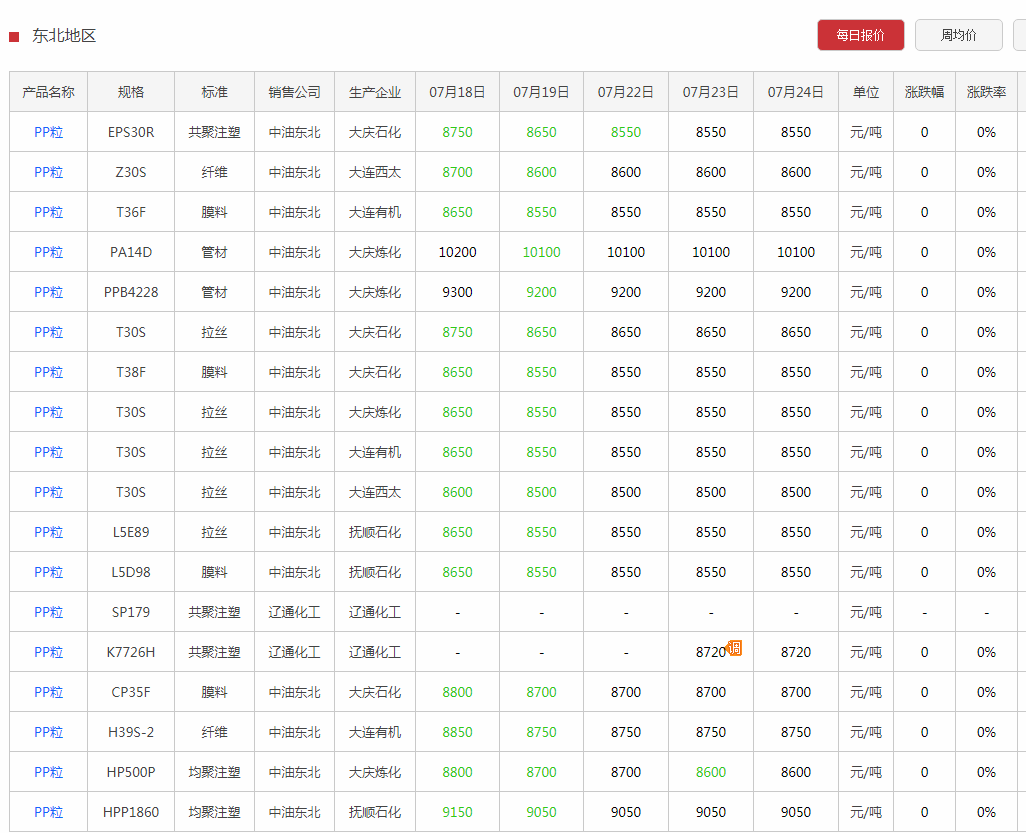Open PP粒 link in CP35F row
This screenshot has height=833, width=1026.
[x=48, y=692]
